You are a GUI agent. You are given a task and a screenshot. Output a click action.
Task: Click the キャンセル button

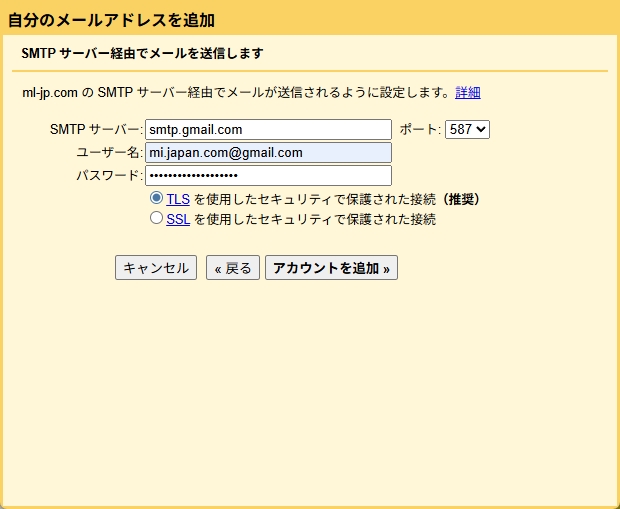(156, 268)
